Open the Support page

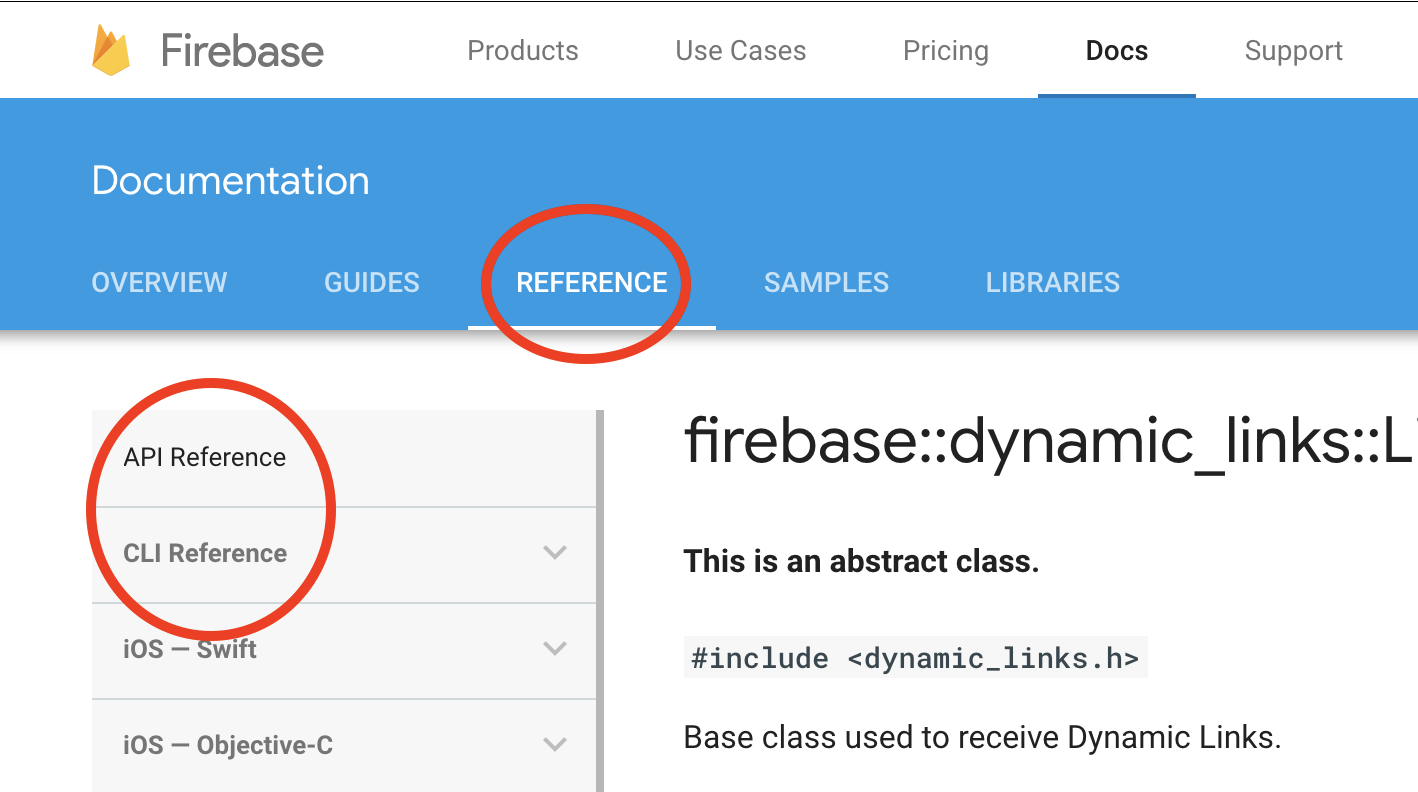pyautogui.click(x=1292, y=50)
